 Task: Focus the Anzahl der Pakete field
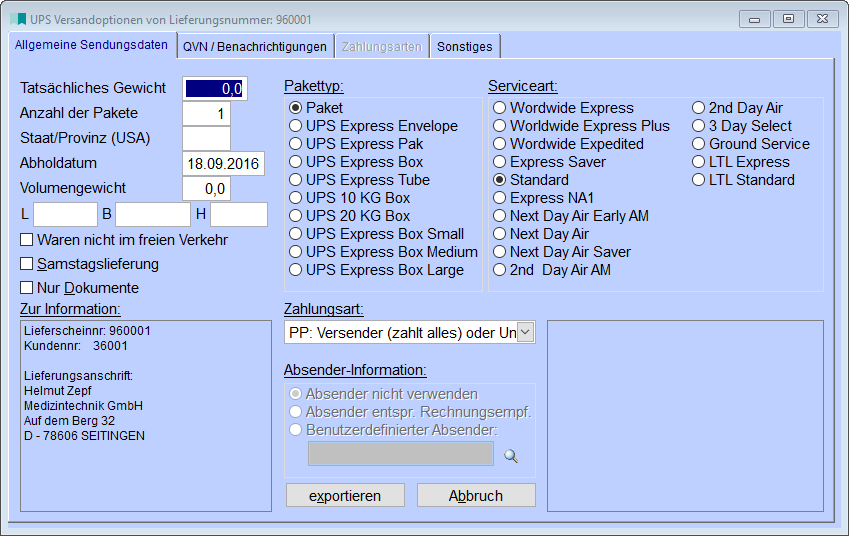click(x=206, y=113)
